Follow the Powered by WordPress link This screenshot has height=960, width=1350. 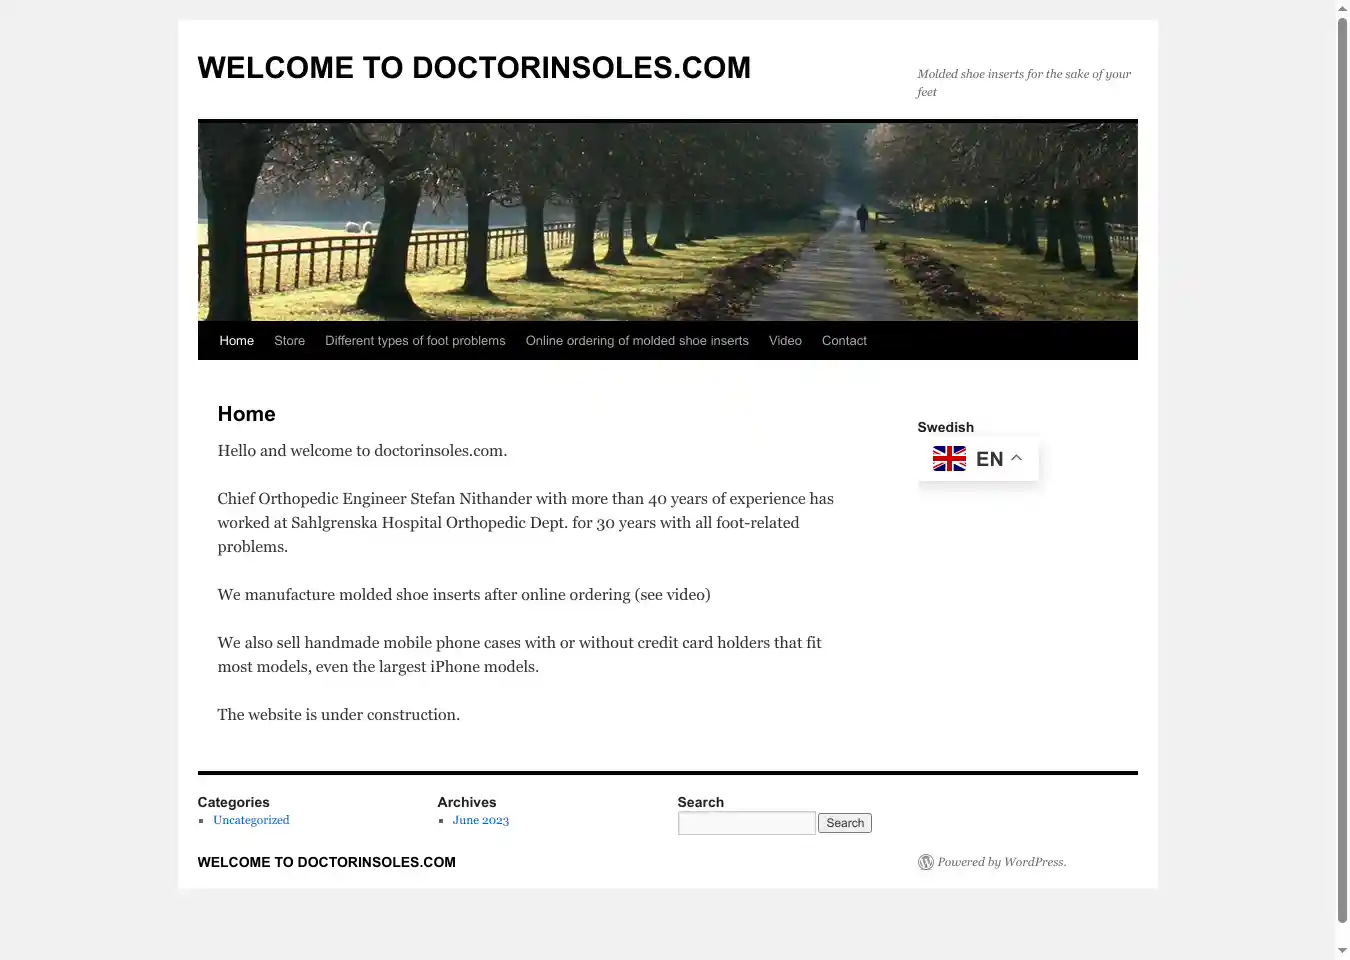[x=1001, y=862]
